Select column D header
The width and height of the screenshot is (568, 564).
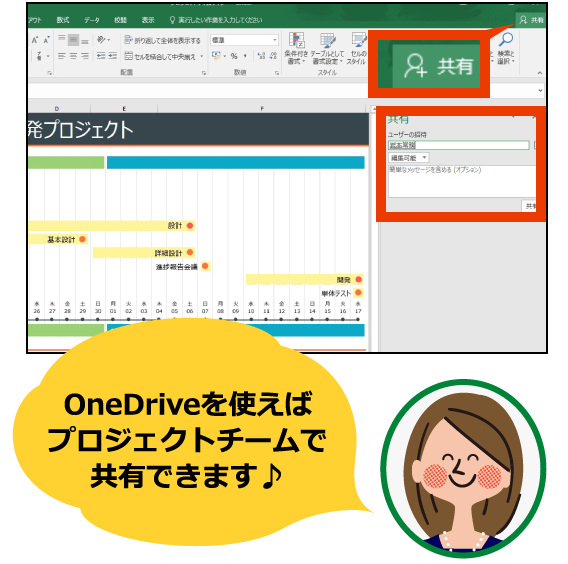[57, 108]
